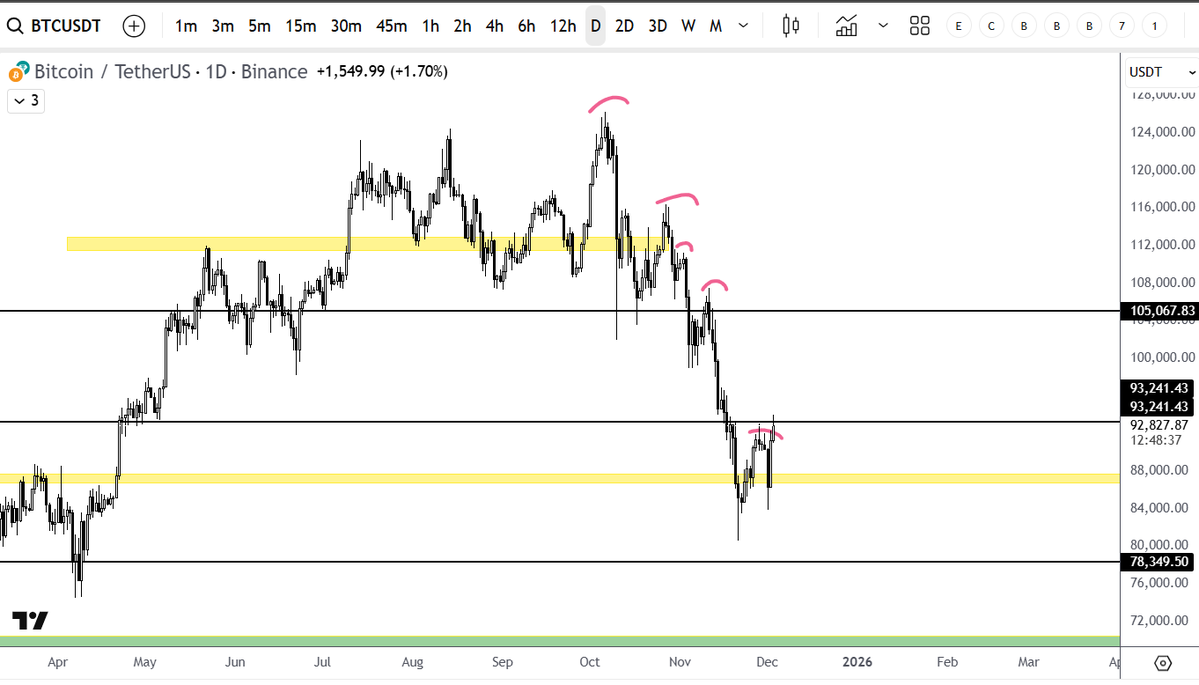The image size is (1199, 685).
Task: Click the Binance exchange name in the legend
Action: [x=274, y=72]
